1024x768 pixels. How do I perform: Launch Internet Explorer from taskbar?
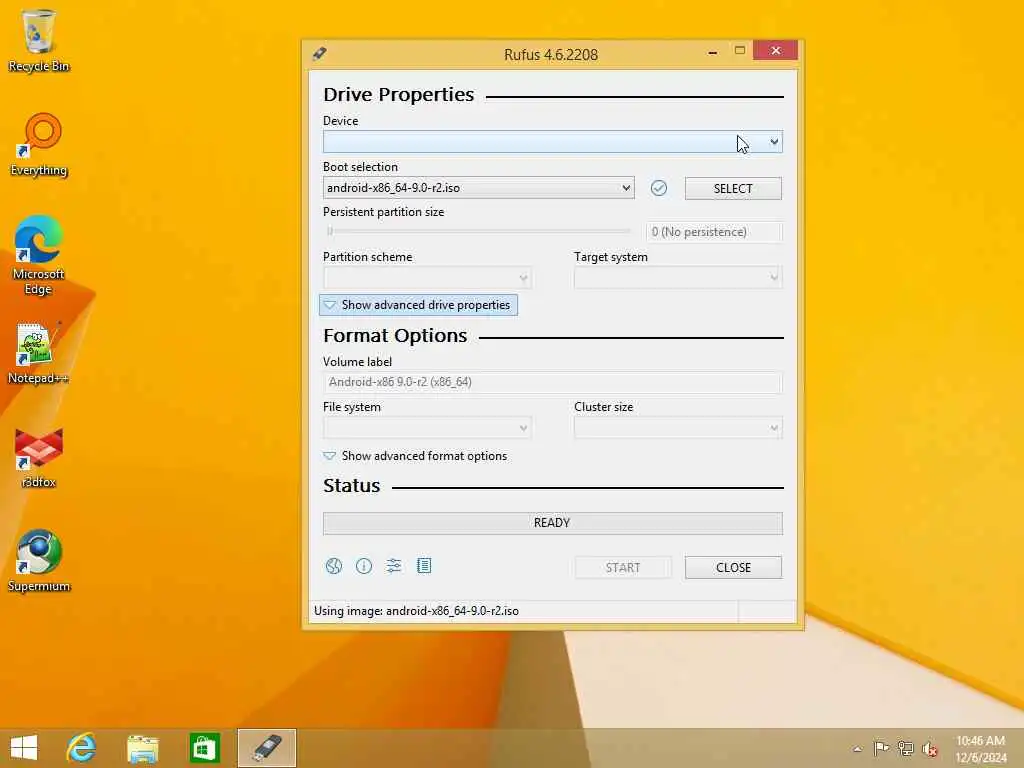(x=82, y=748)
